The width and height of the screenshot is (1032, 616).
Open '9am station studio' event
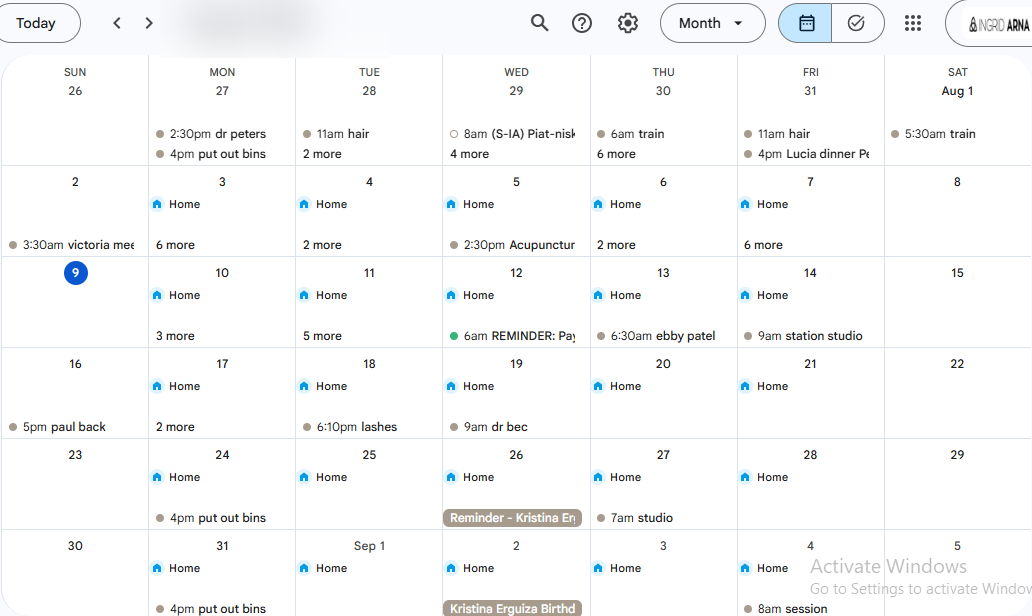803,336
